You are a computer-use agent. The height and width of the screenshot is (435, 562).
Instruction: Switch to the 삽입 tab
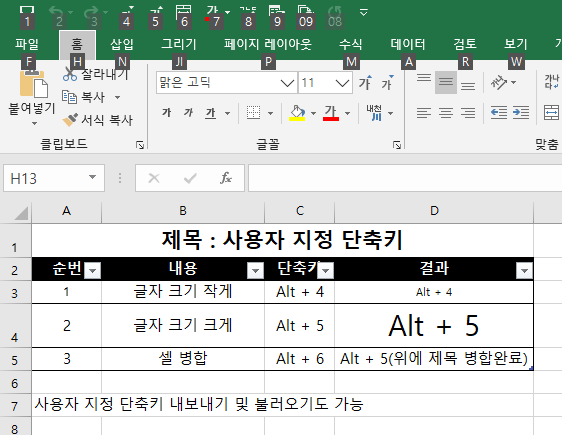(122, 44)
